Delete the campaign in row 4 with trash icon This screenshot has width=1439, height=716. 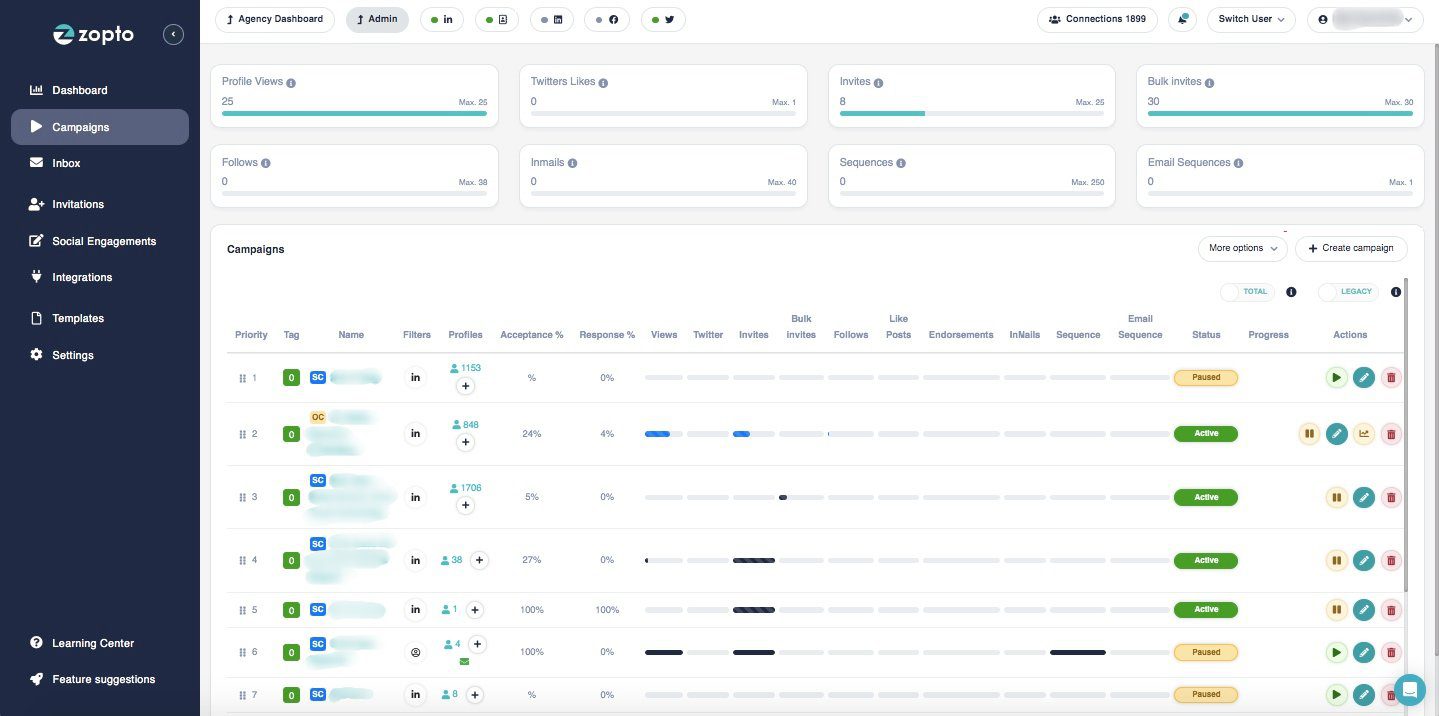(1391, 560)
